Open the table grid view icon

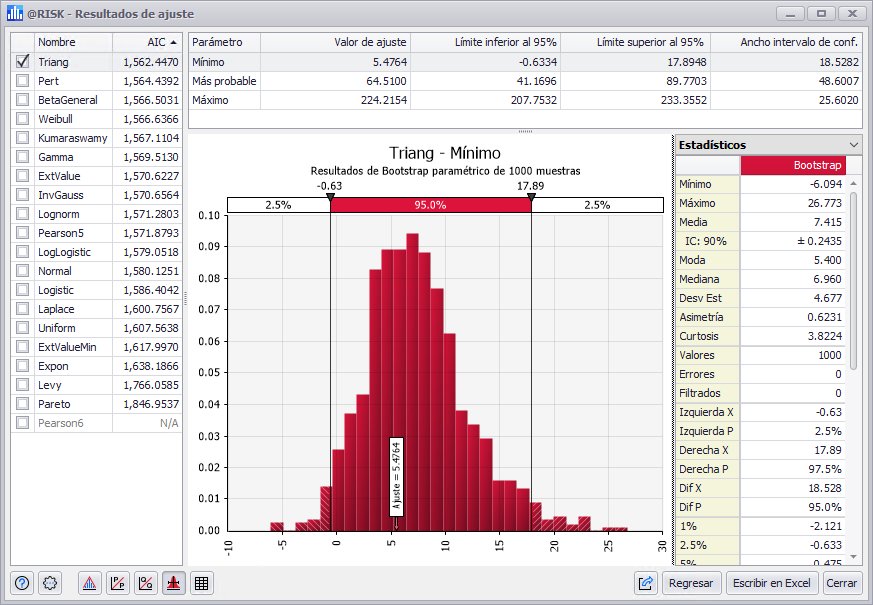pos(201,583)
